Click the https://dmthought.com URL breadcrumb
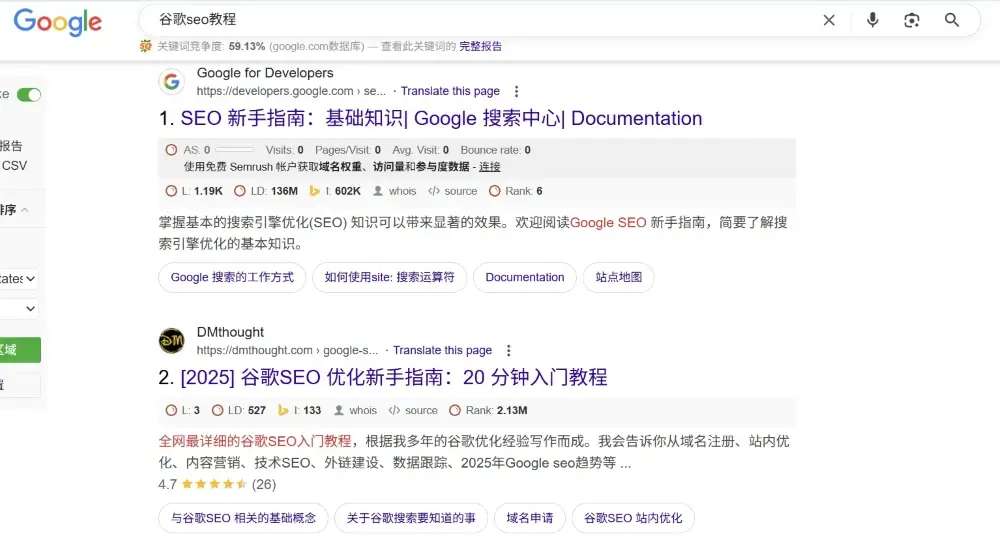The width and height of the screenshot is (1000, 551). point(287,350)
